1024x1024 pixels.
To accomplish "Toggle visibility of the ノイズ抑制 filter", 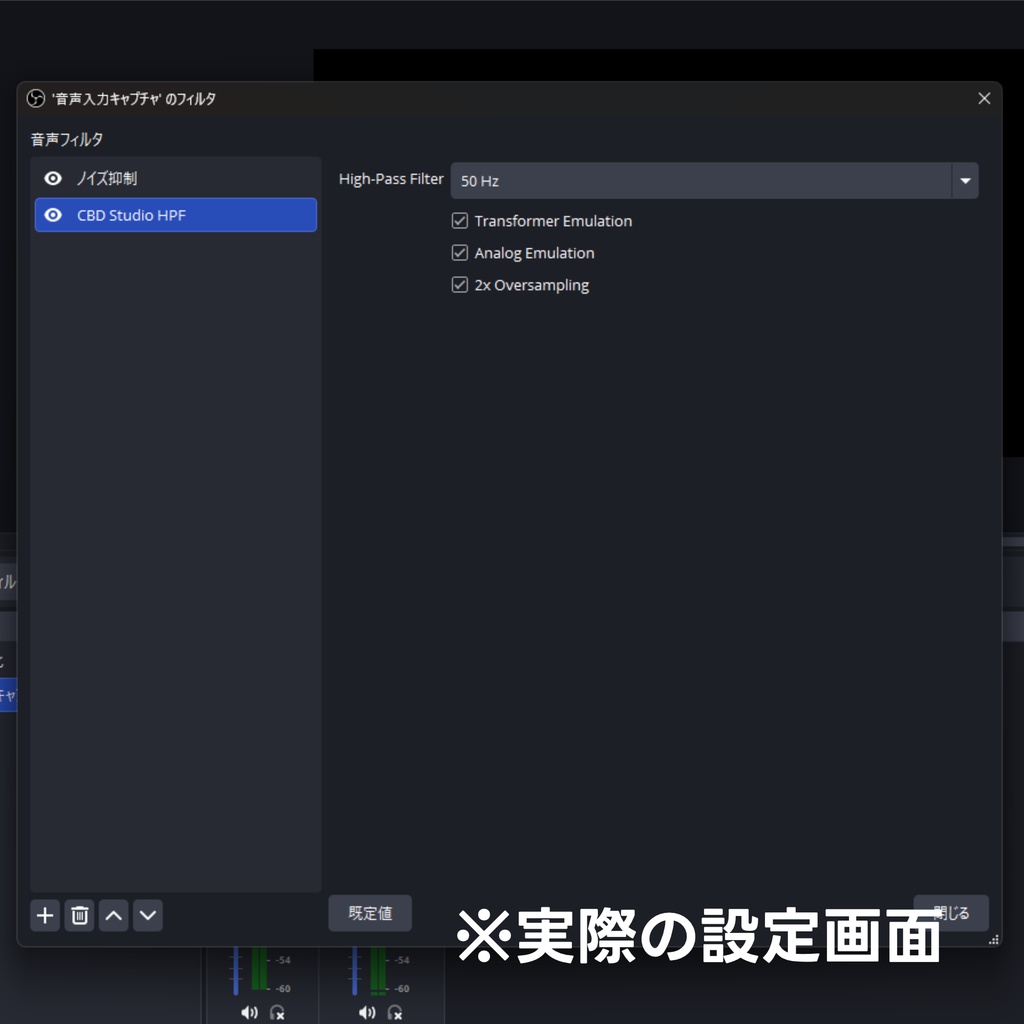I will tap(53, 178).
